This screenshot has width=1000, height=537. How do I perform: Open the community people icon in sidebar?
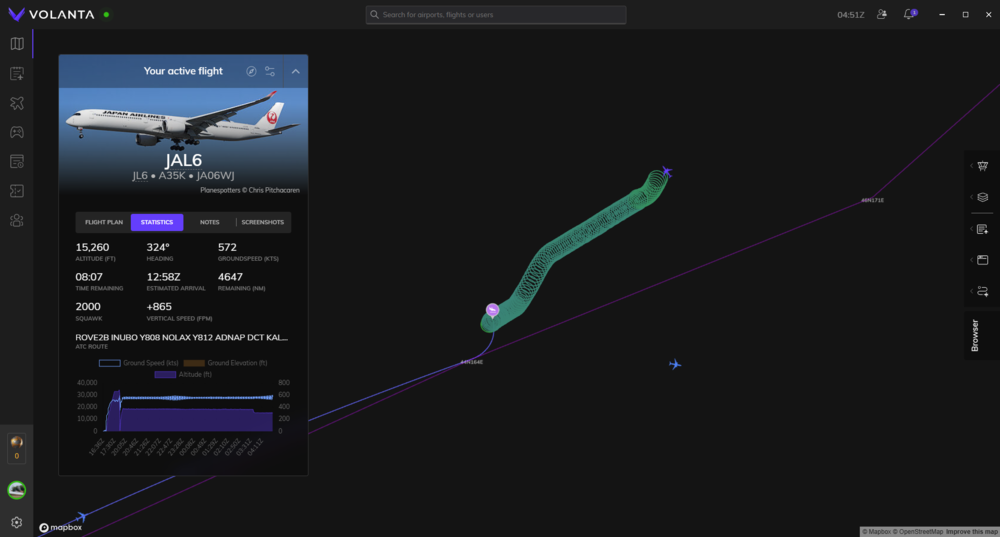(16, 220)
